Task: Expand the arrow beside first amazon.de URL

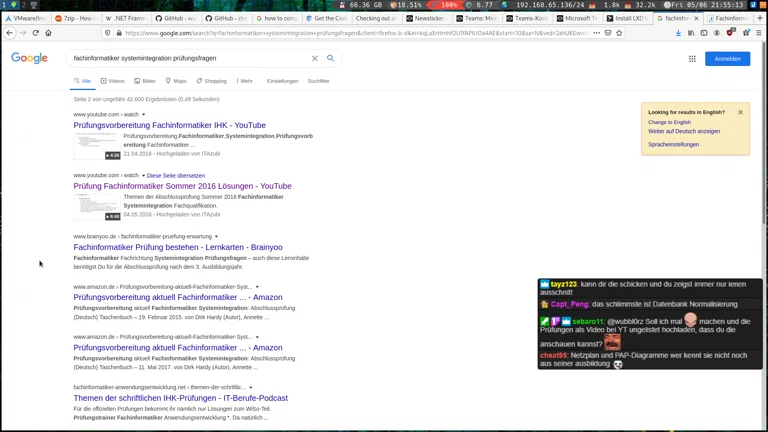Action: coord(257,287)
